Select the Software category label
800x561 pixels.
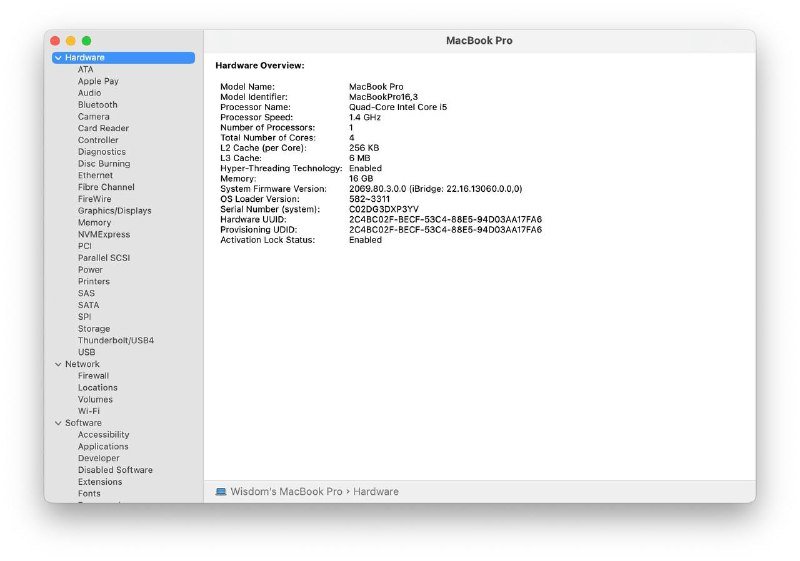point(83,423)
